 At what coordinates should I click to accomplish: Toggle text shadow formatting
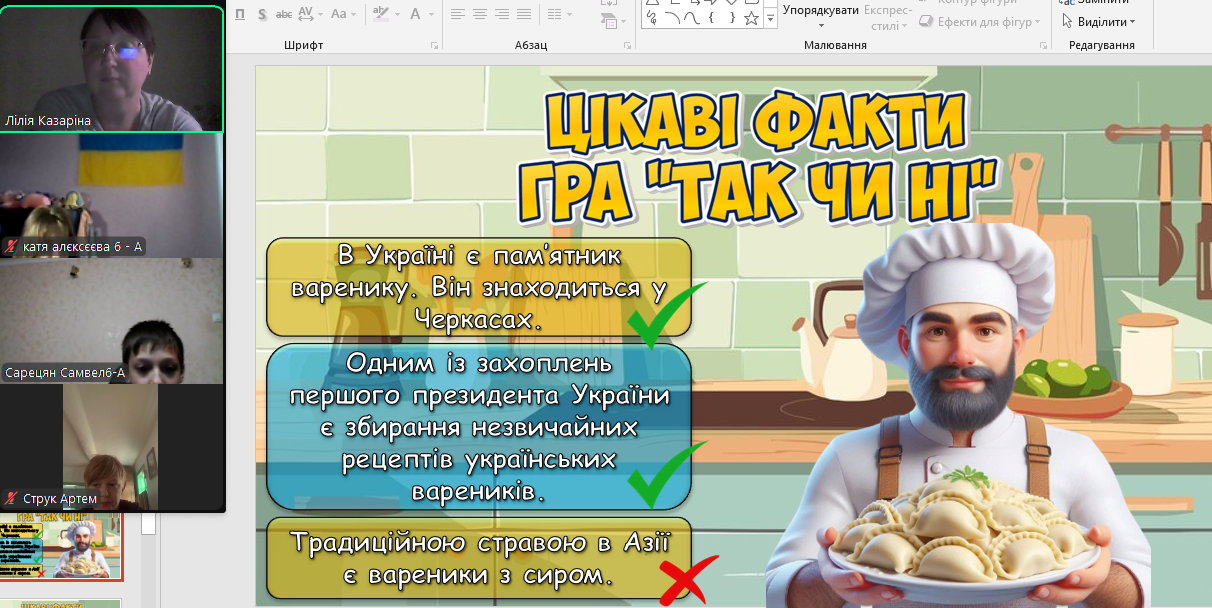pos(262,14)
